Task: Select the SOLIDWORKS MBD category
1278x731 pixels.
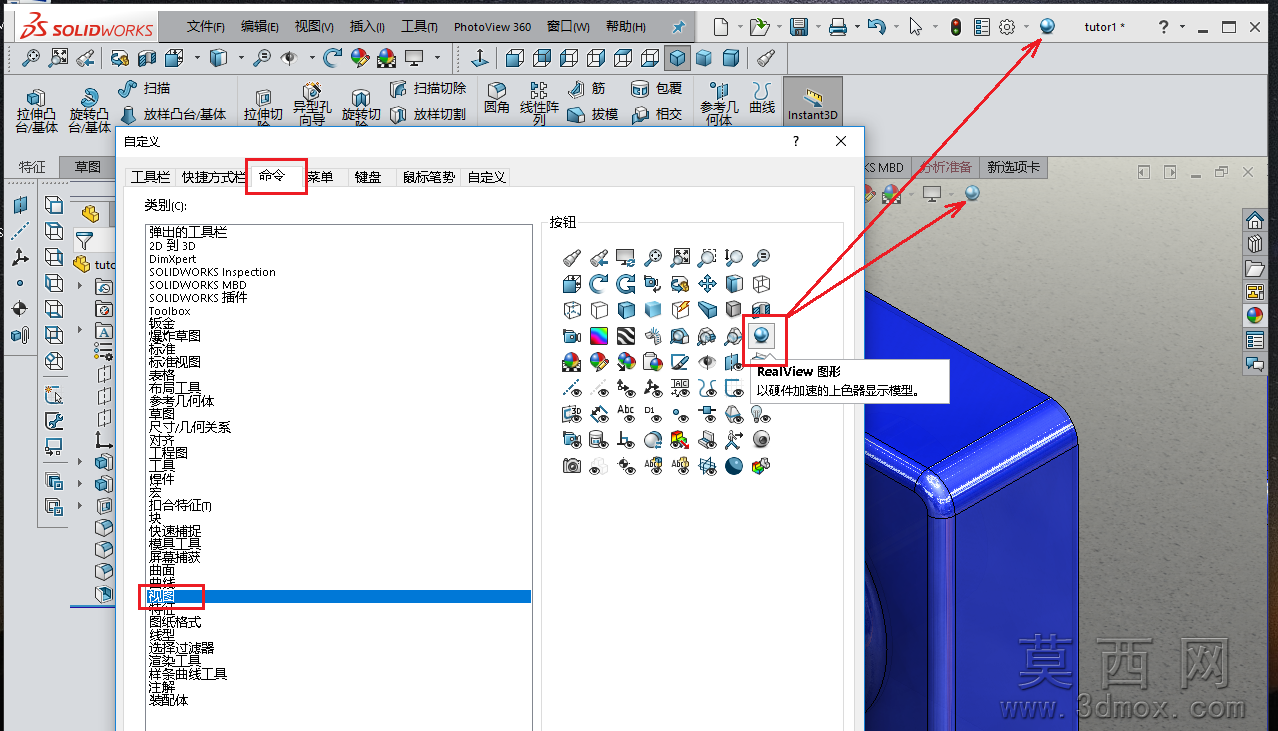Action: pos(198,285)
